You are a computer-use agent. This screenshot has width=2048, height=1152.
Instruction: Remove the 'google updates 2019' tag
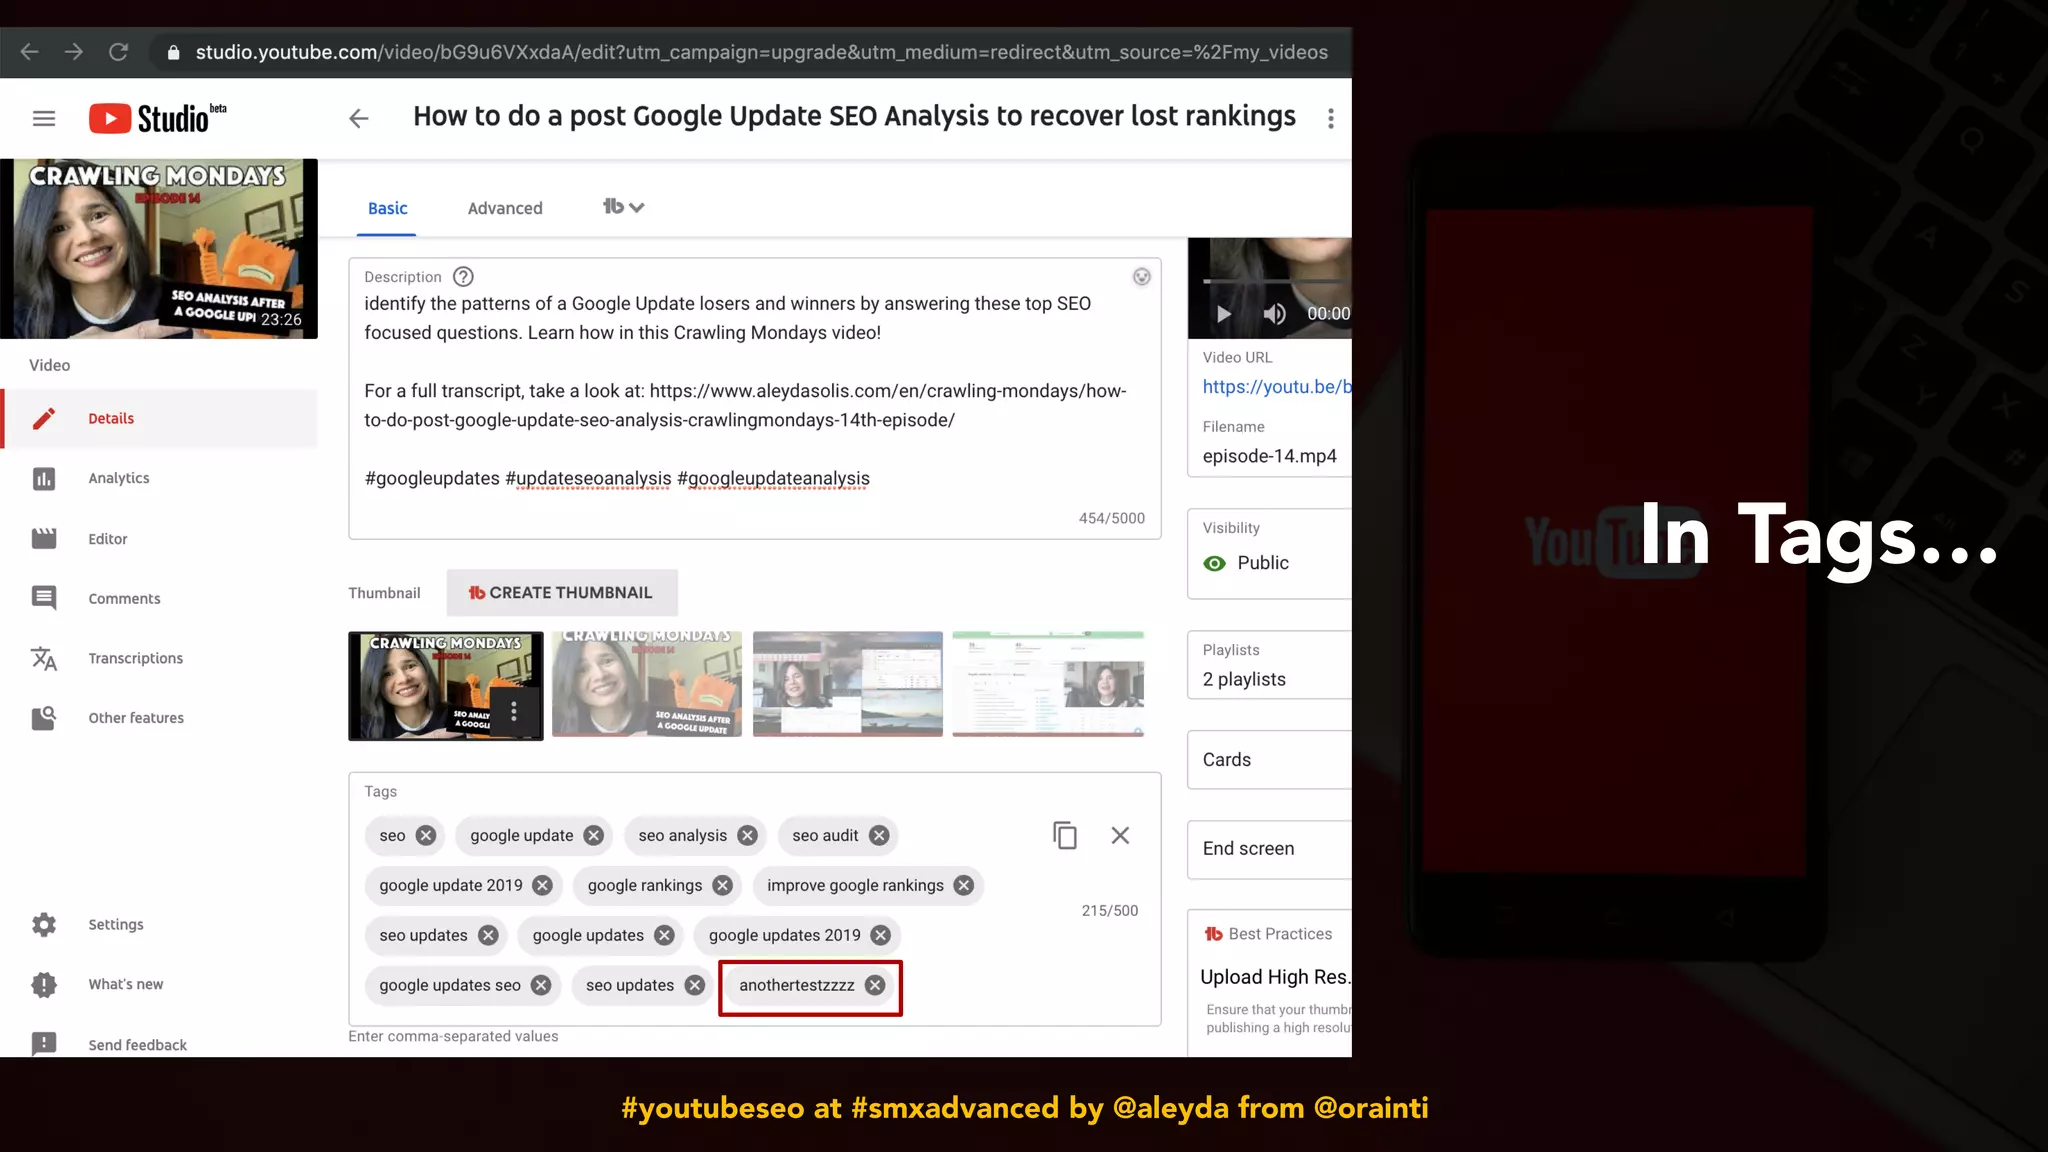click(x=880, y=936)
